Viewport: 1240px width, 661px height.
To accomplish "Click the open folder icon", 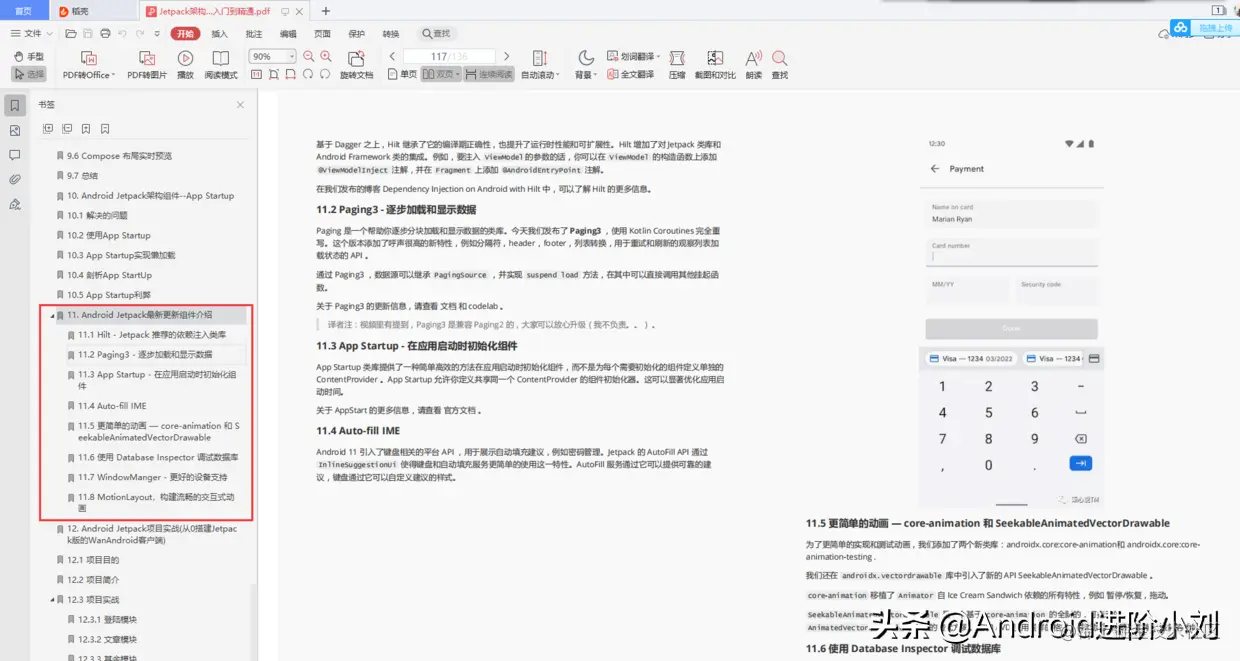I will click(x=71, y=33).
